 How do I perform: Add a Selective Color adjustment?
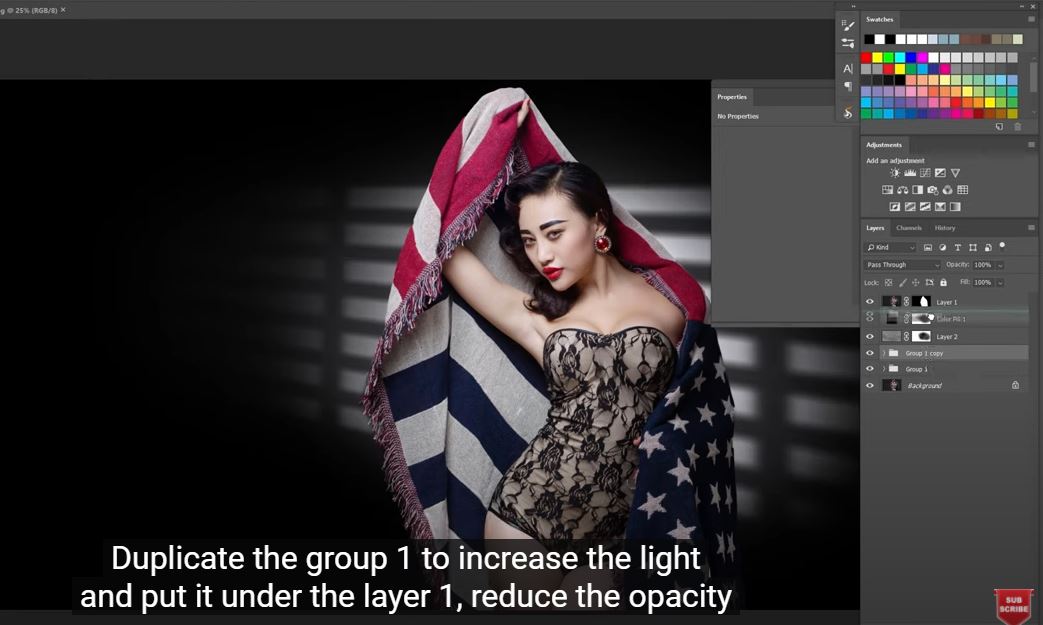pyautogui.click(x=940, y=207)
